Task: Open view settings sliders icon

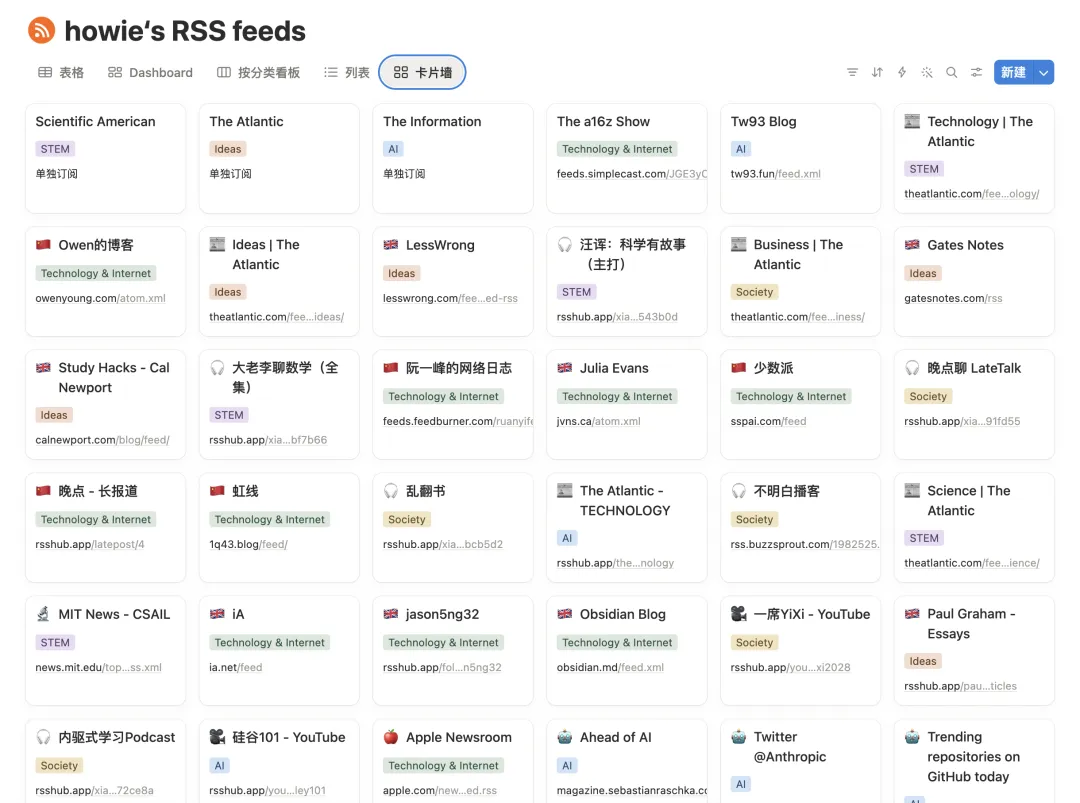Action: tap(976, 72)
